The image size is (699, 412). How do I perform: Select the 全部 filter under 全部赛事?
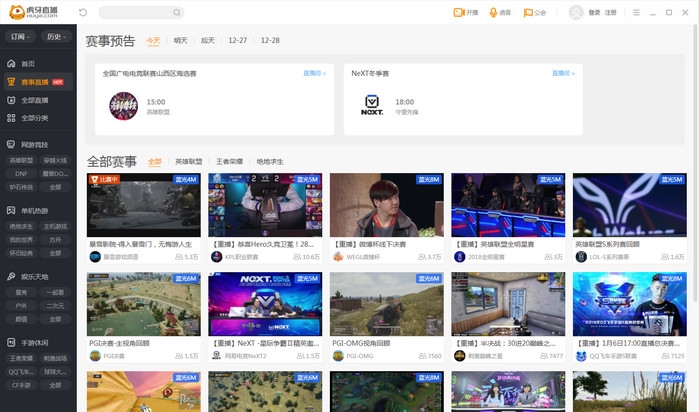point(155,161)
